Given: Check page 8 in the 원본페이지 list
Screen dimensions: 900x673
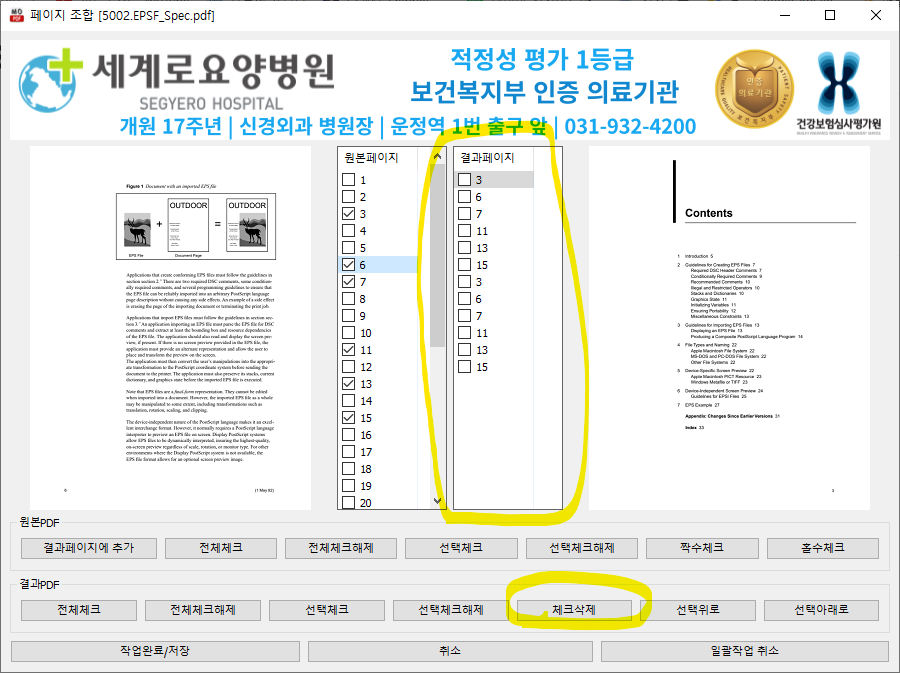Looking at the screenshot, I should (348, 299).
